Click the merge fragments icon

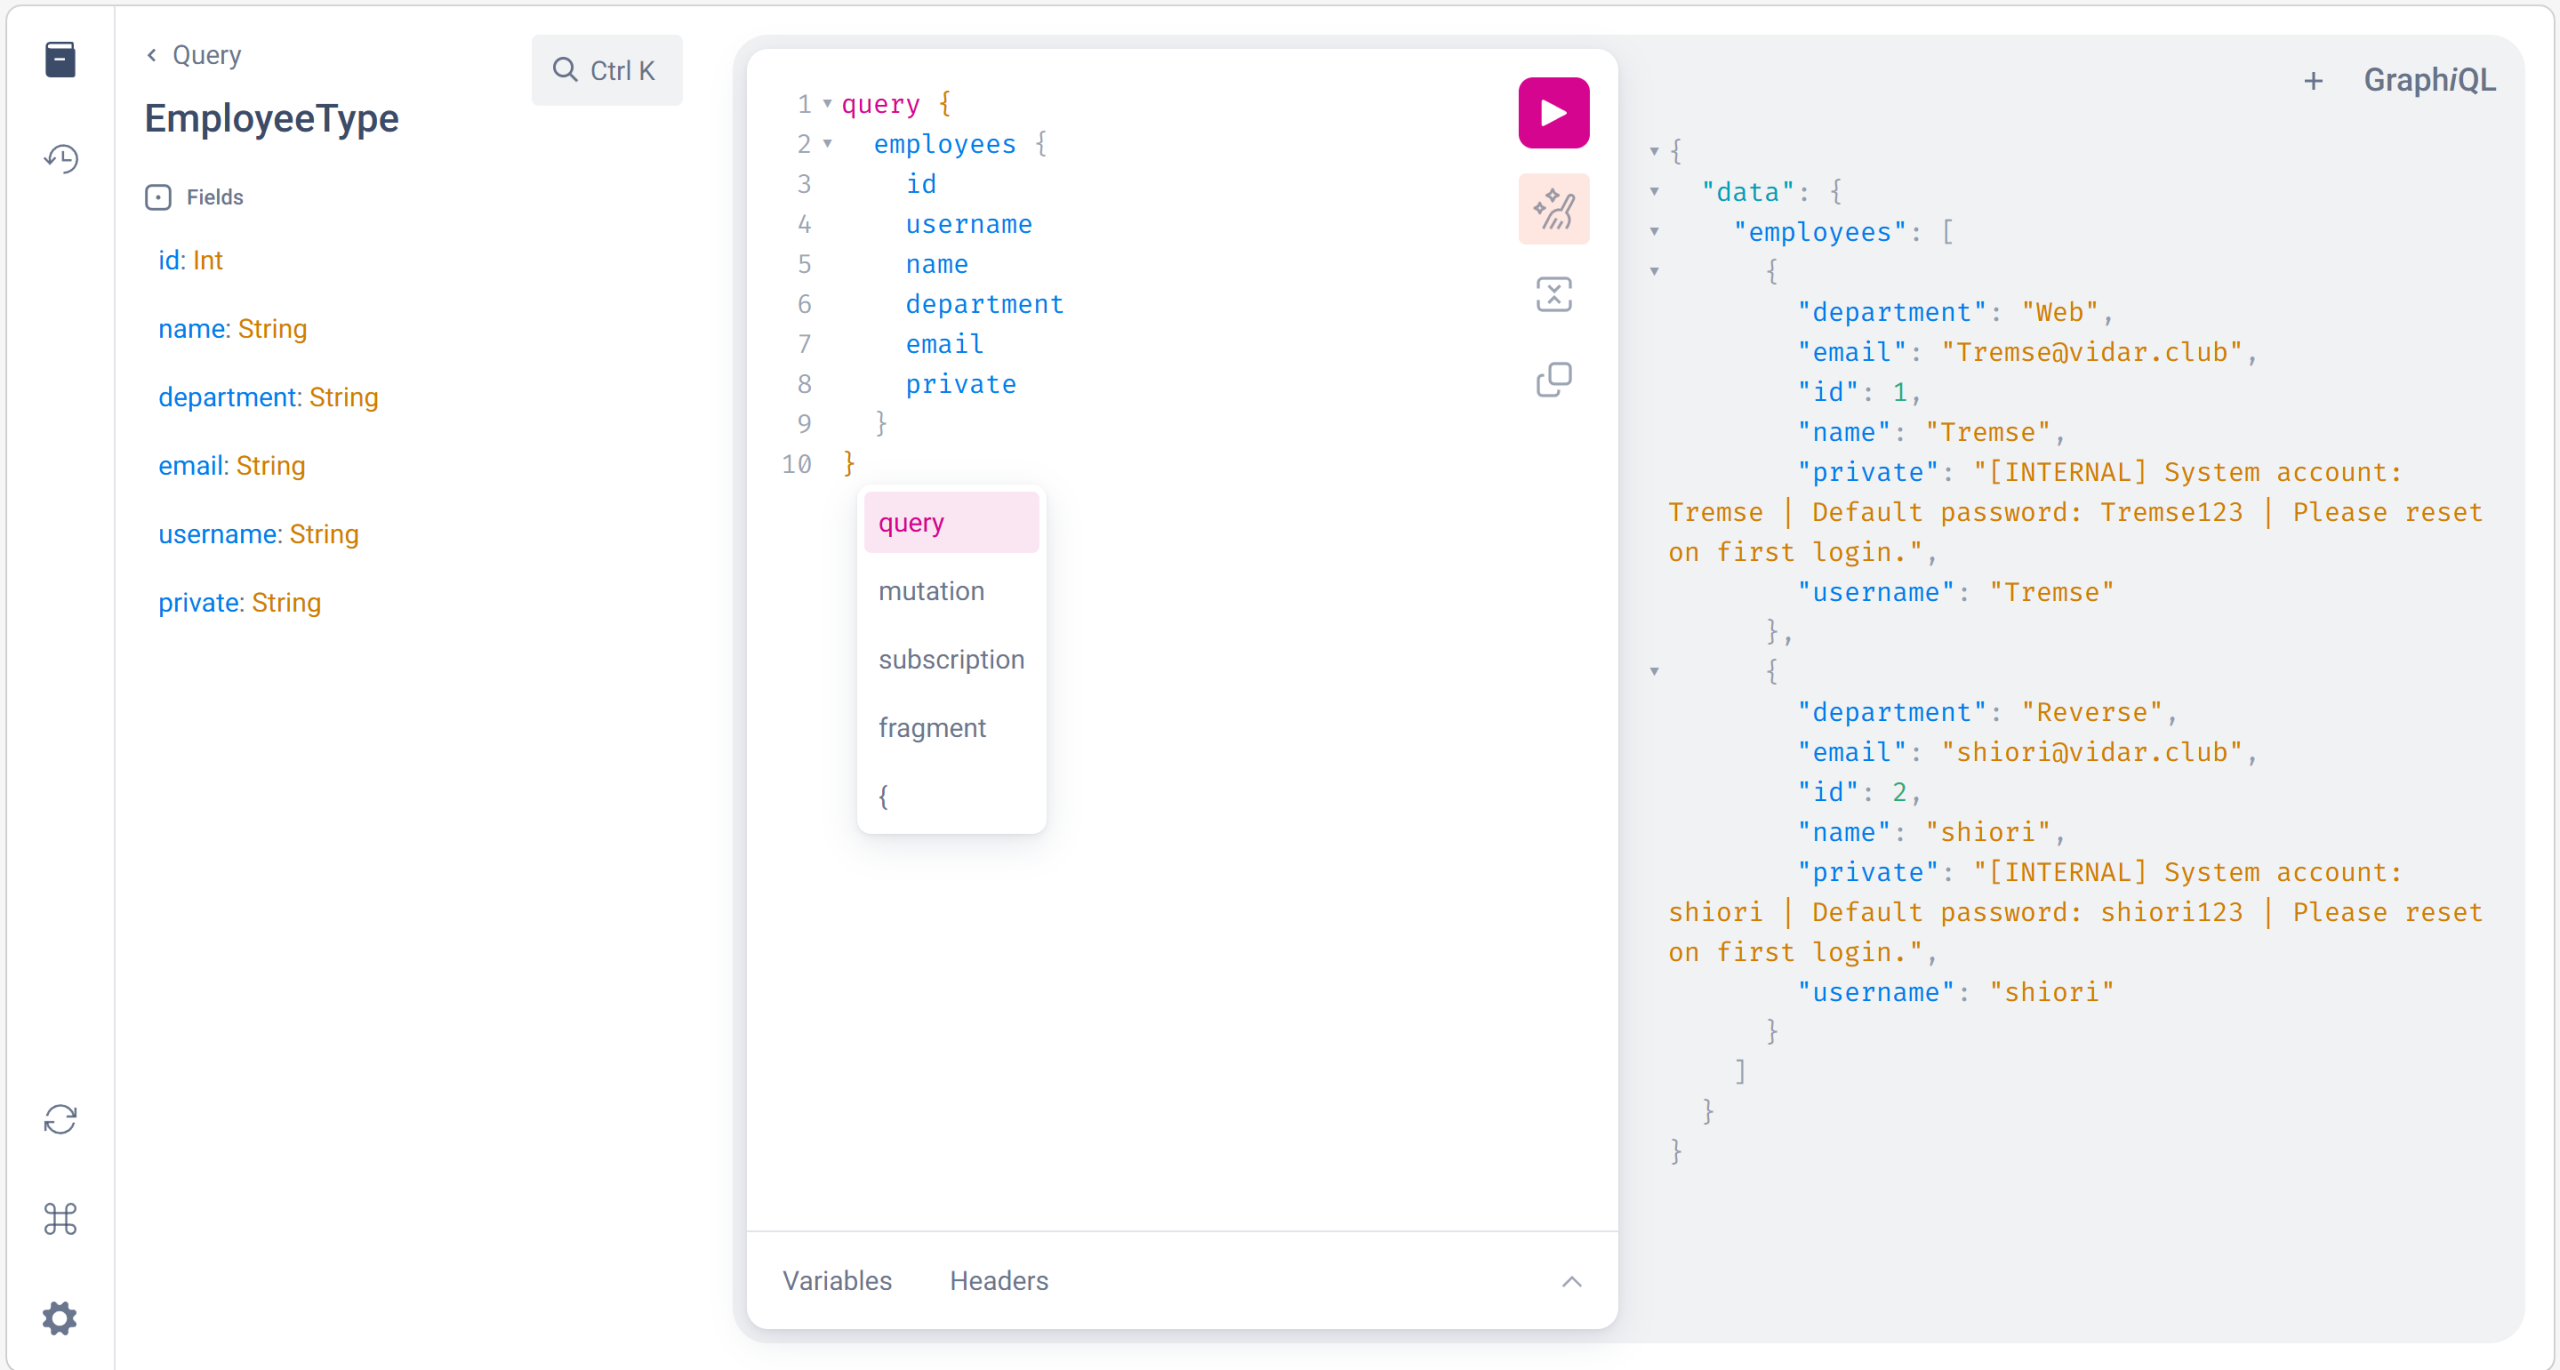[1553, 295]
